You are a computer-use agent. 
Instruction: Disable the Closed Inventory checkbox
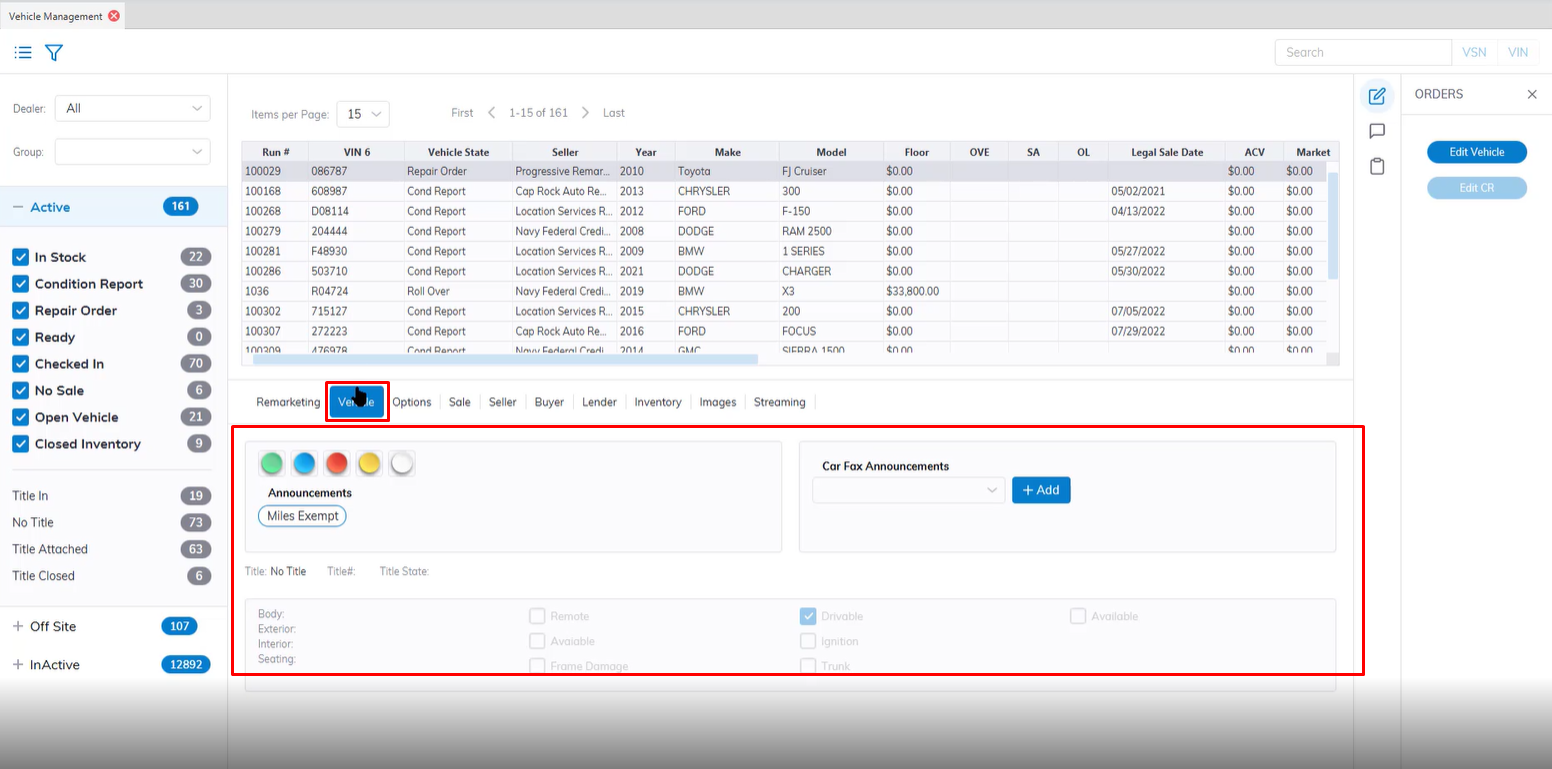coord(20,444)
